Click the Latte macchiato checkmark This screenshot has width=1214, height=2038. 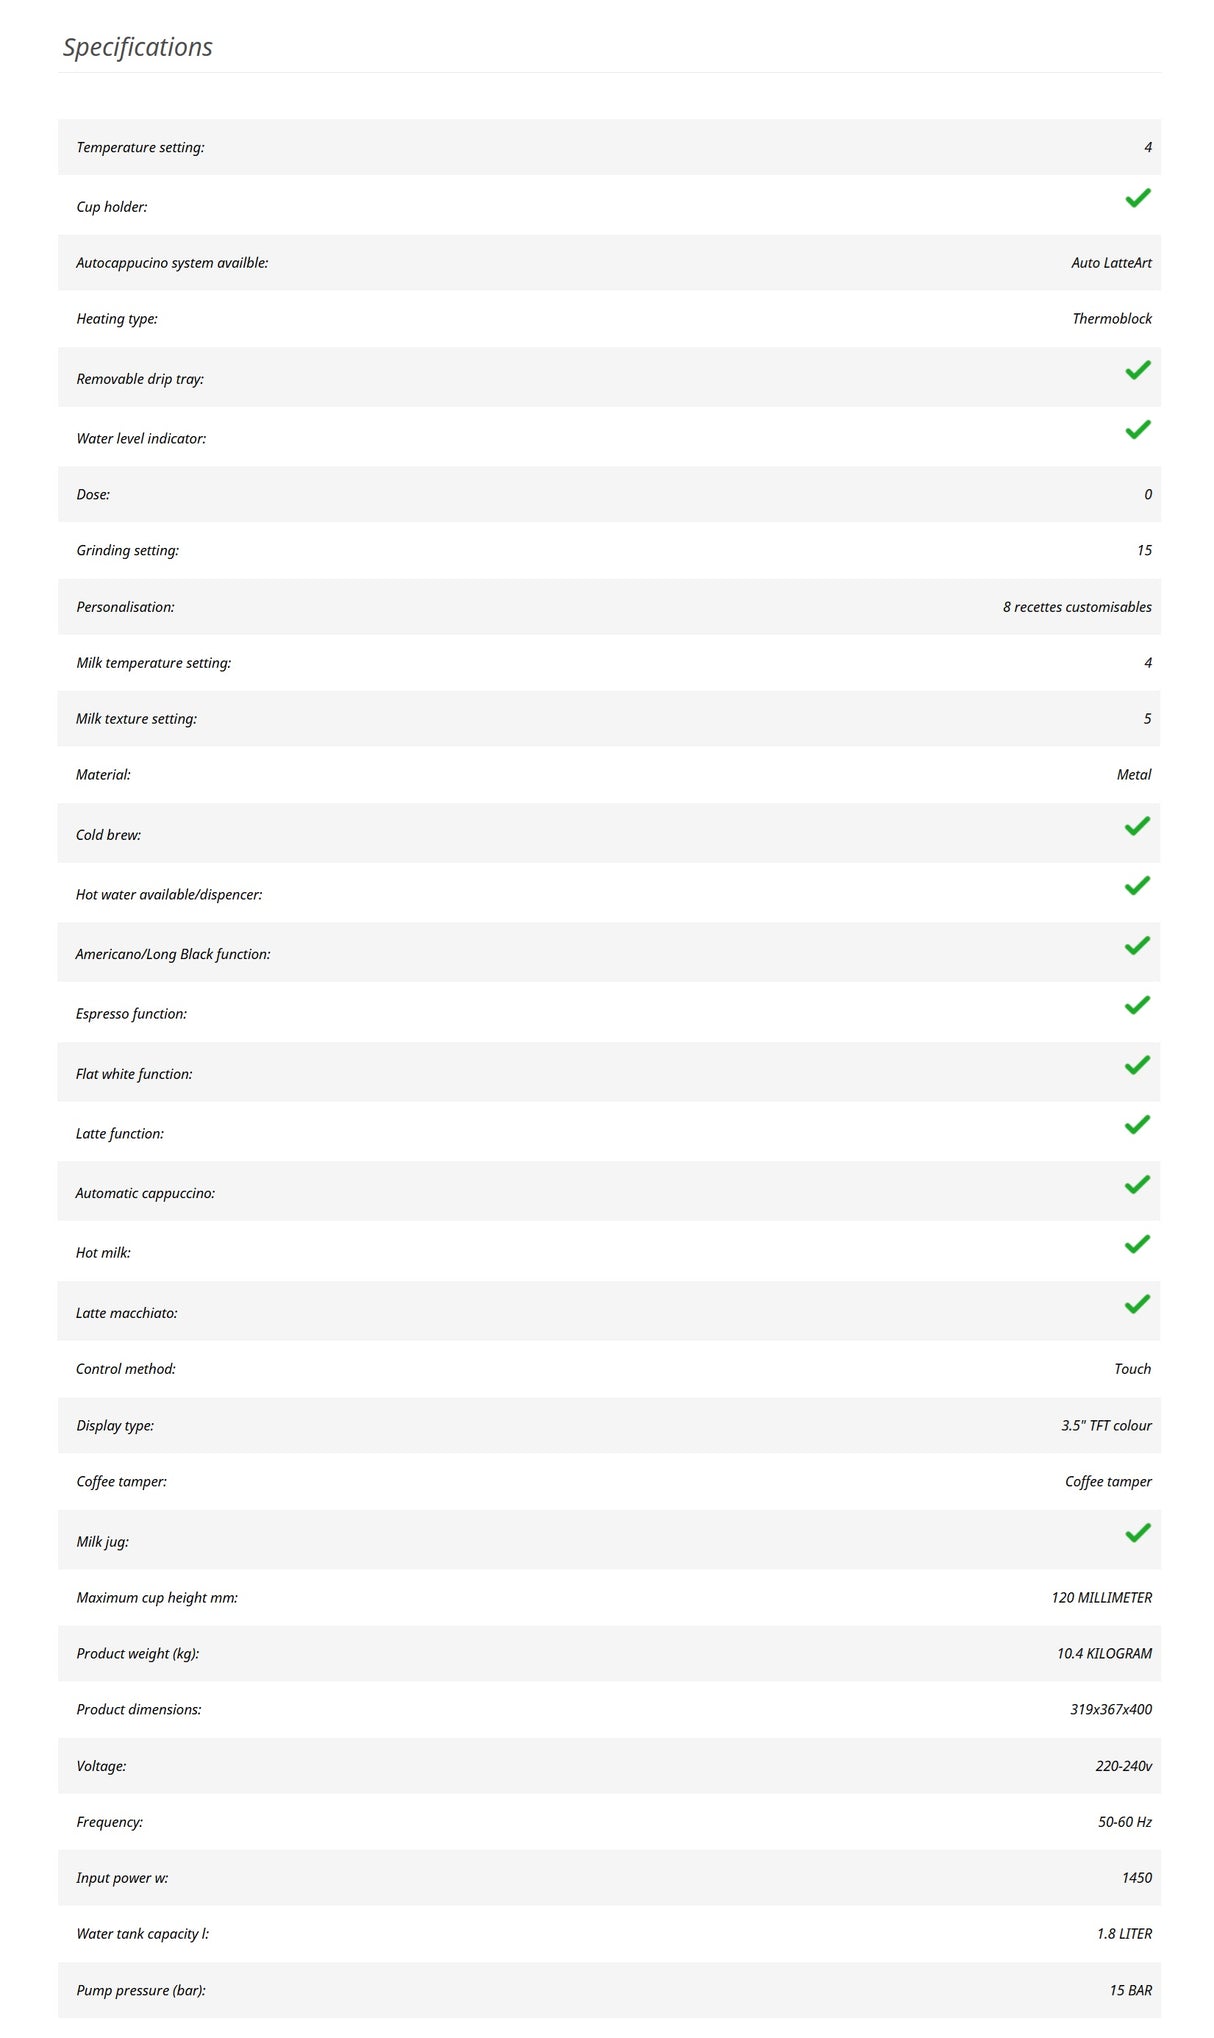pyautogui.click(x=1137, y=1304)
